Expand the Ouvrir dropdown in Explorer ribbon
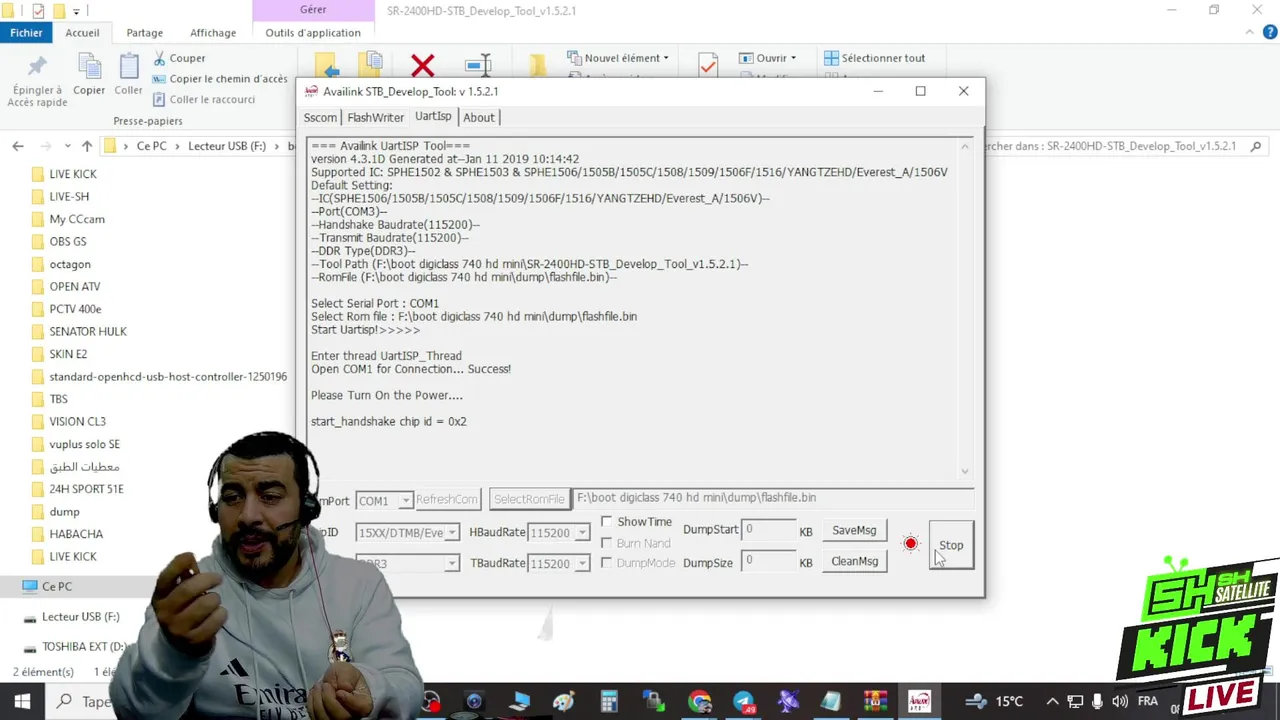This screenshot has height=720, width=1280. click(793, 58)
